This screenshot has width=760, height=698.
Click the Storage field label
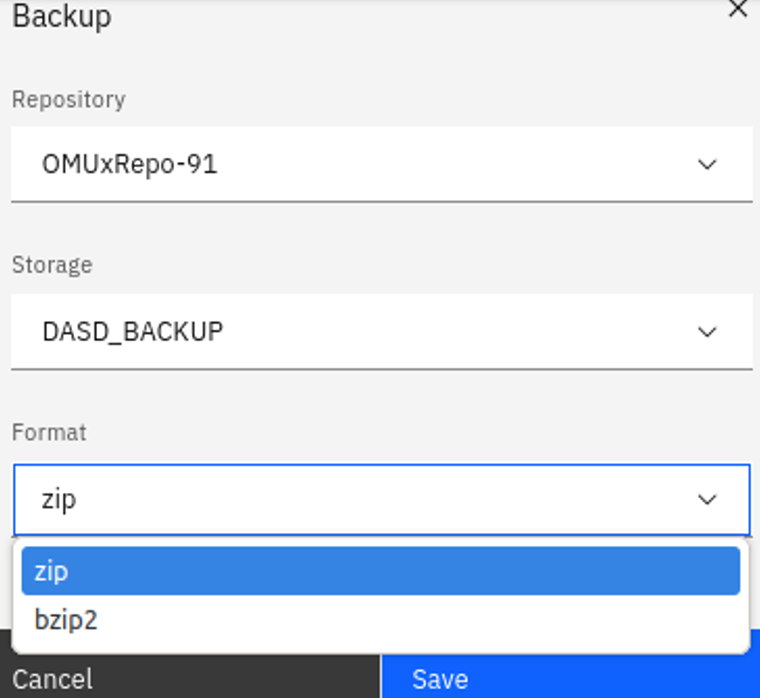pos(52,265)
